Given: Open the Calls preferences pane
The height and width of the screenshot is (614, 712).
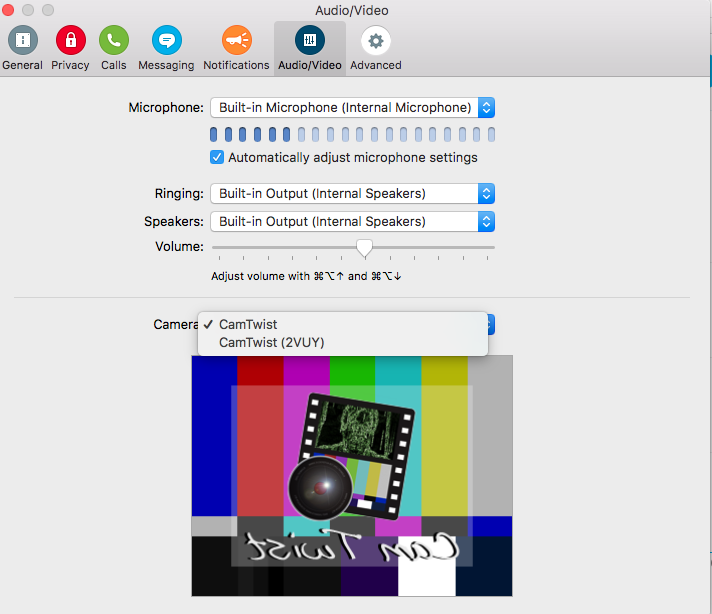Looking at the screenshot, I should click(x=114, y=48).
